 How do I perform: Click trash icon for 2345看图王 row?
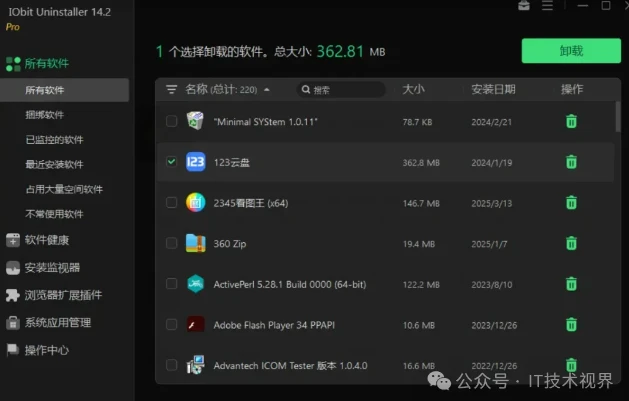pos(571,203)
